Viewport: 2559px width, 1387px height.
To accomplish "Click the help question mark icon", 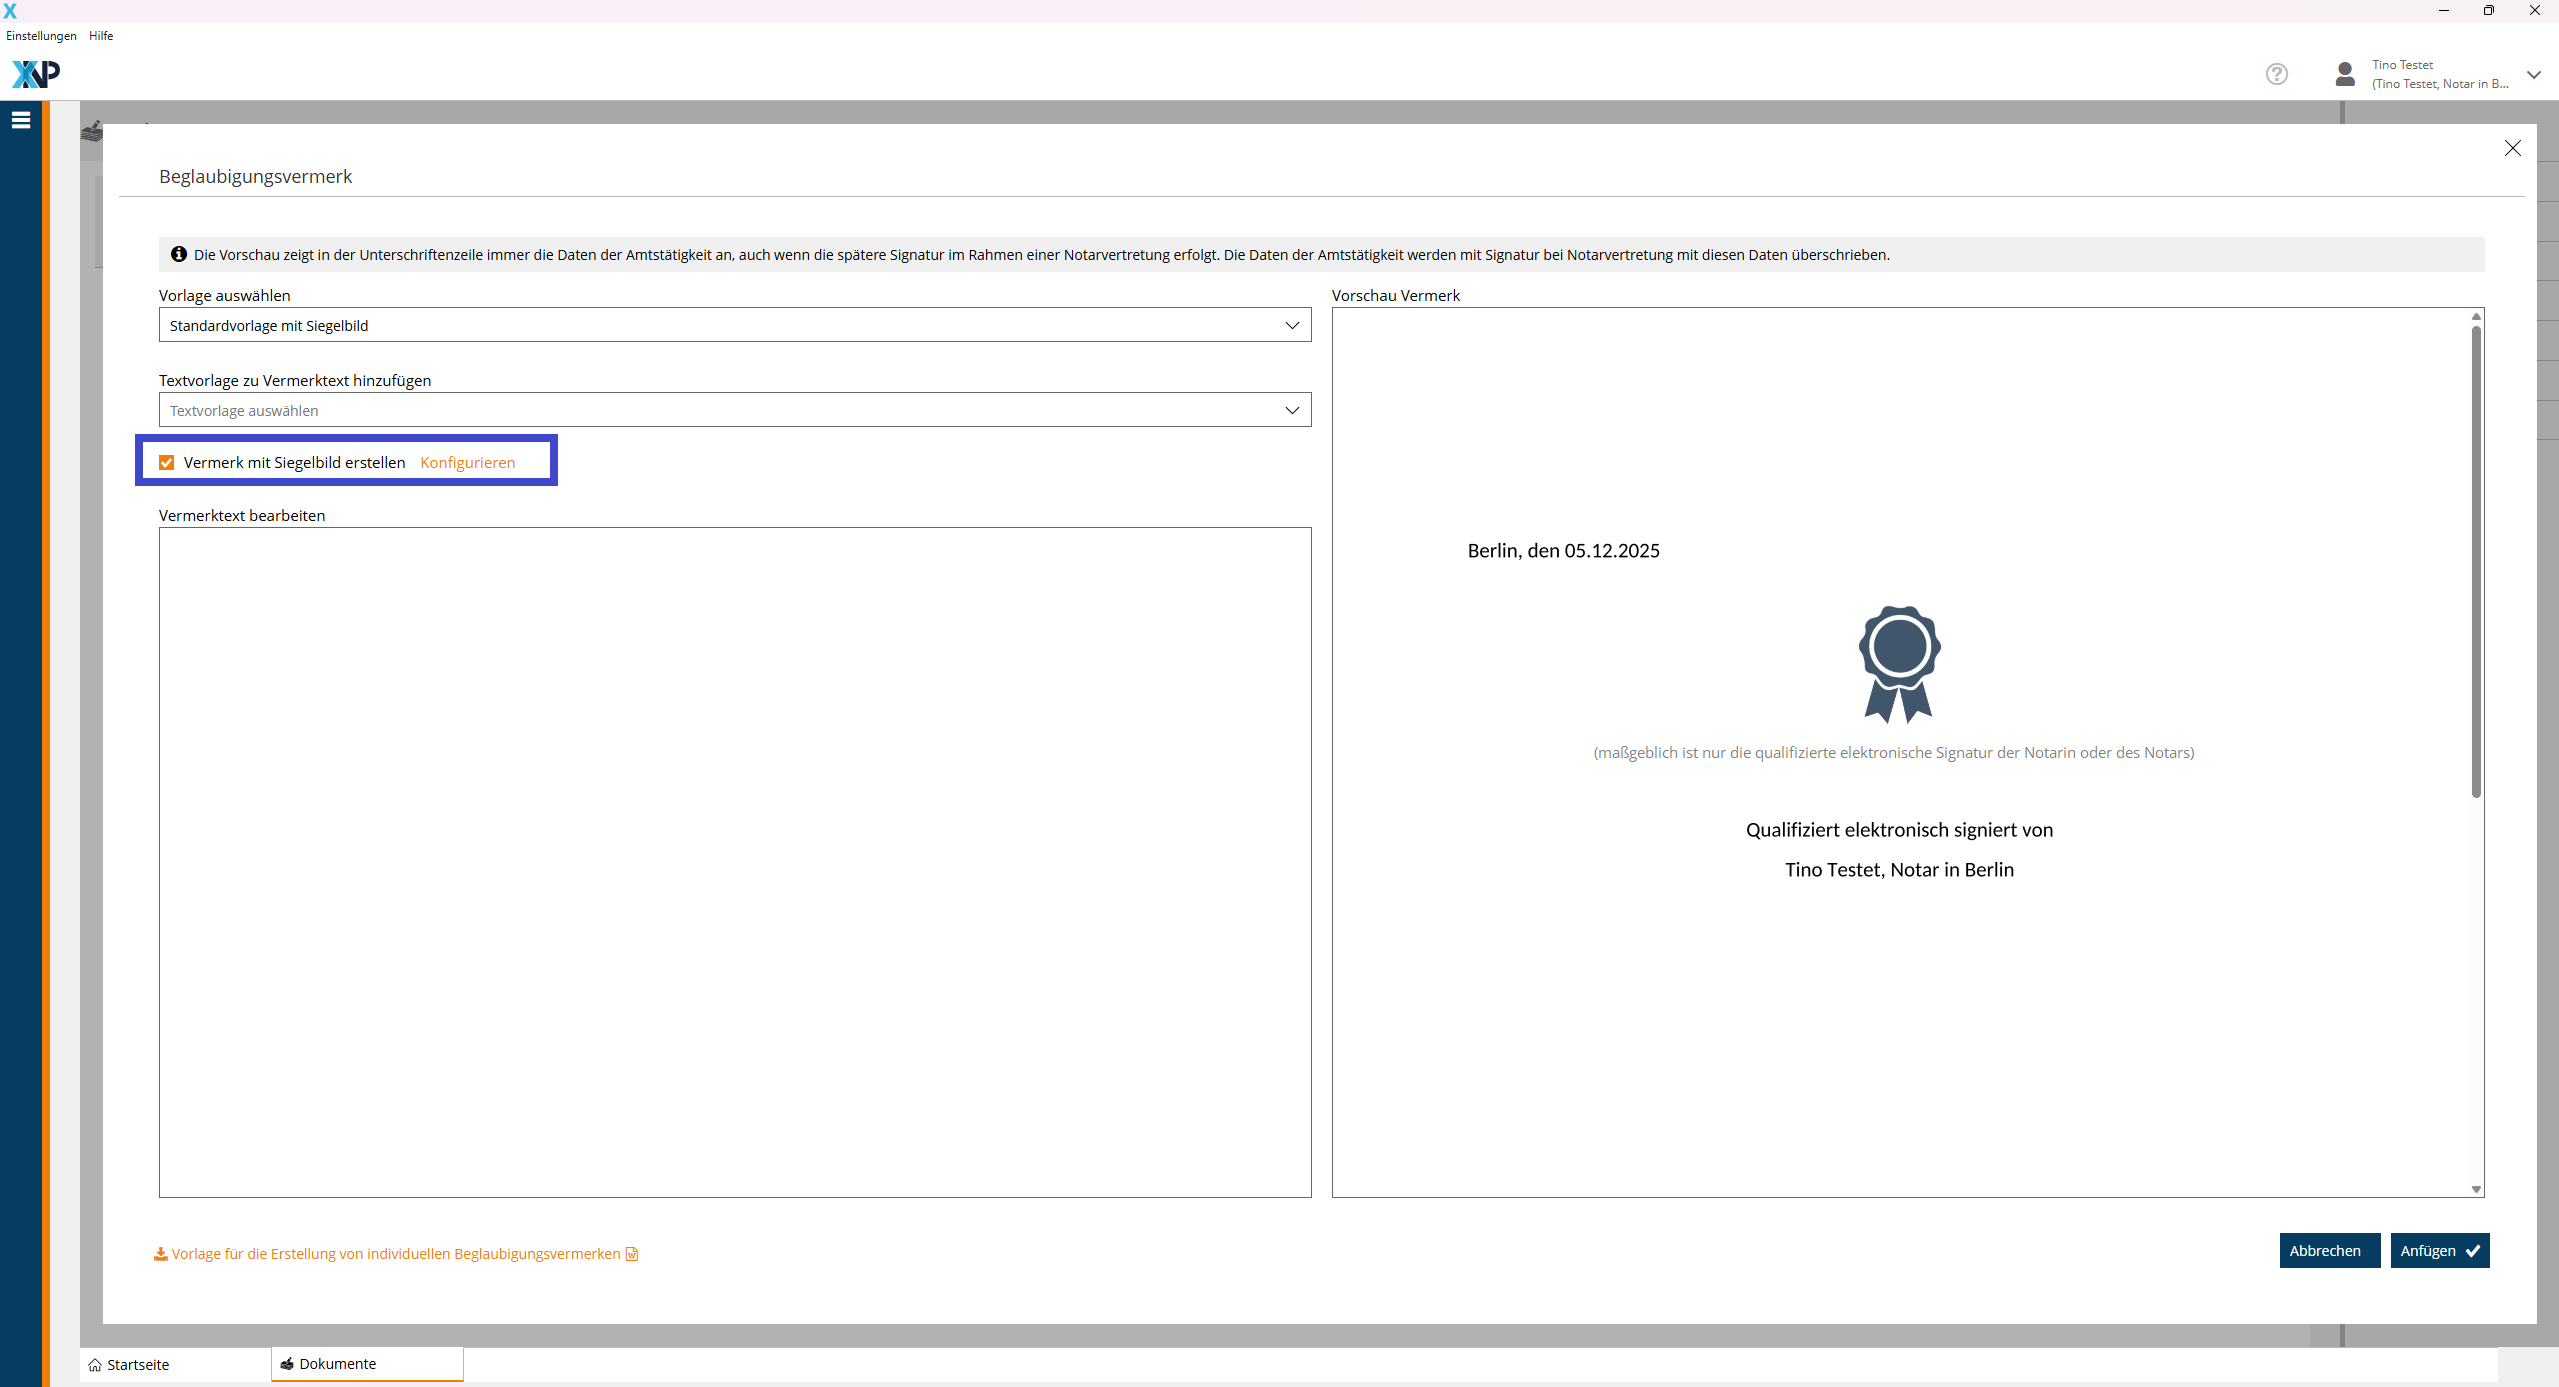I will tap(2277, 74).
